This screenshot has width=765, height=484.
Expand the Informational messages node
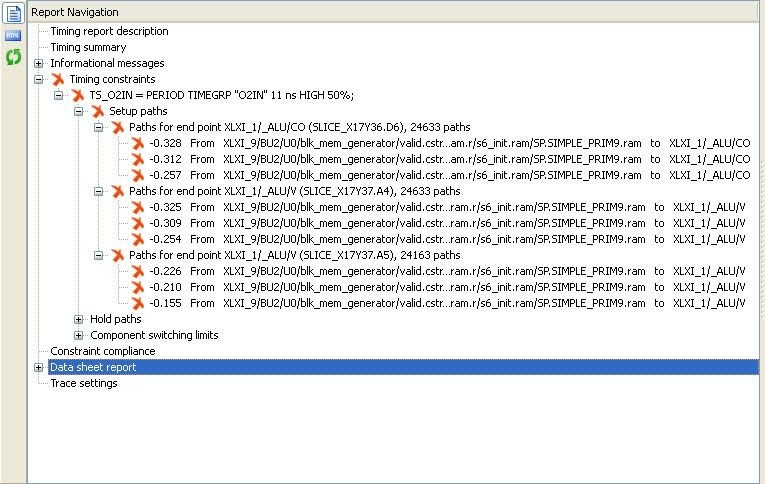[39, 63]
